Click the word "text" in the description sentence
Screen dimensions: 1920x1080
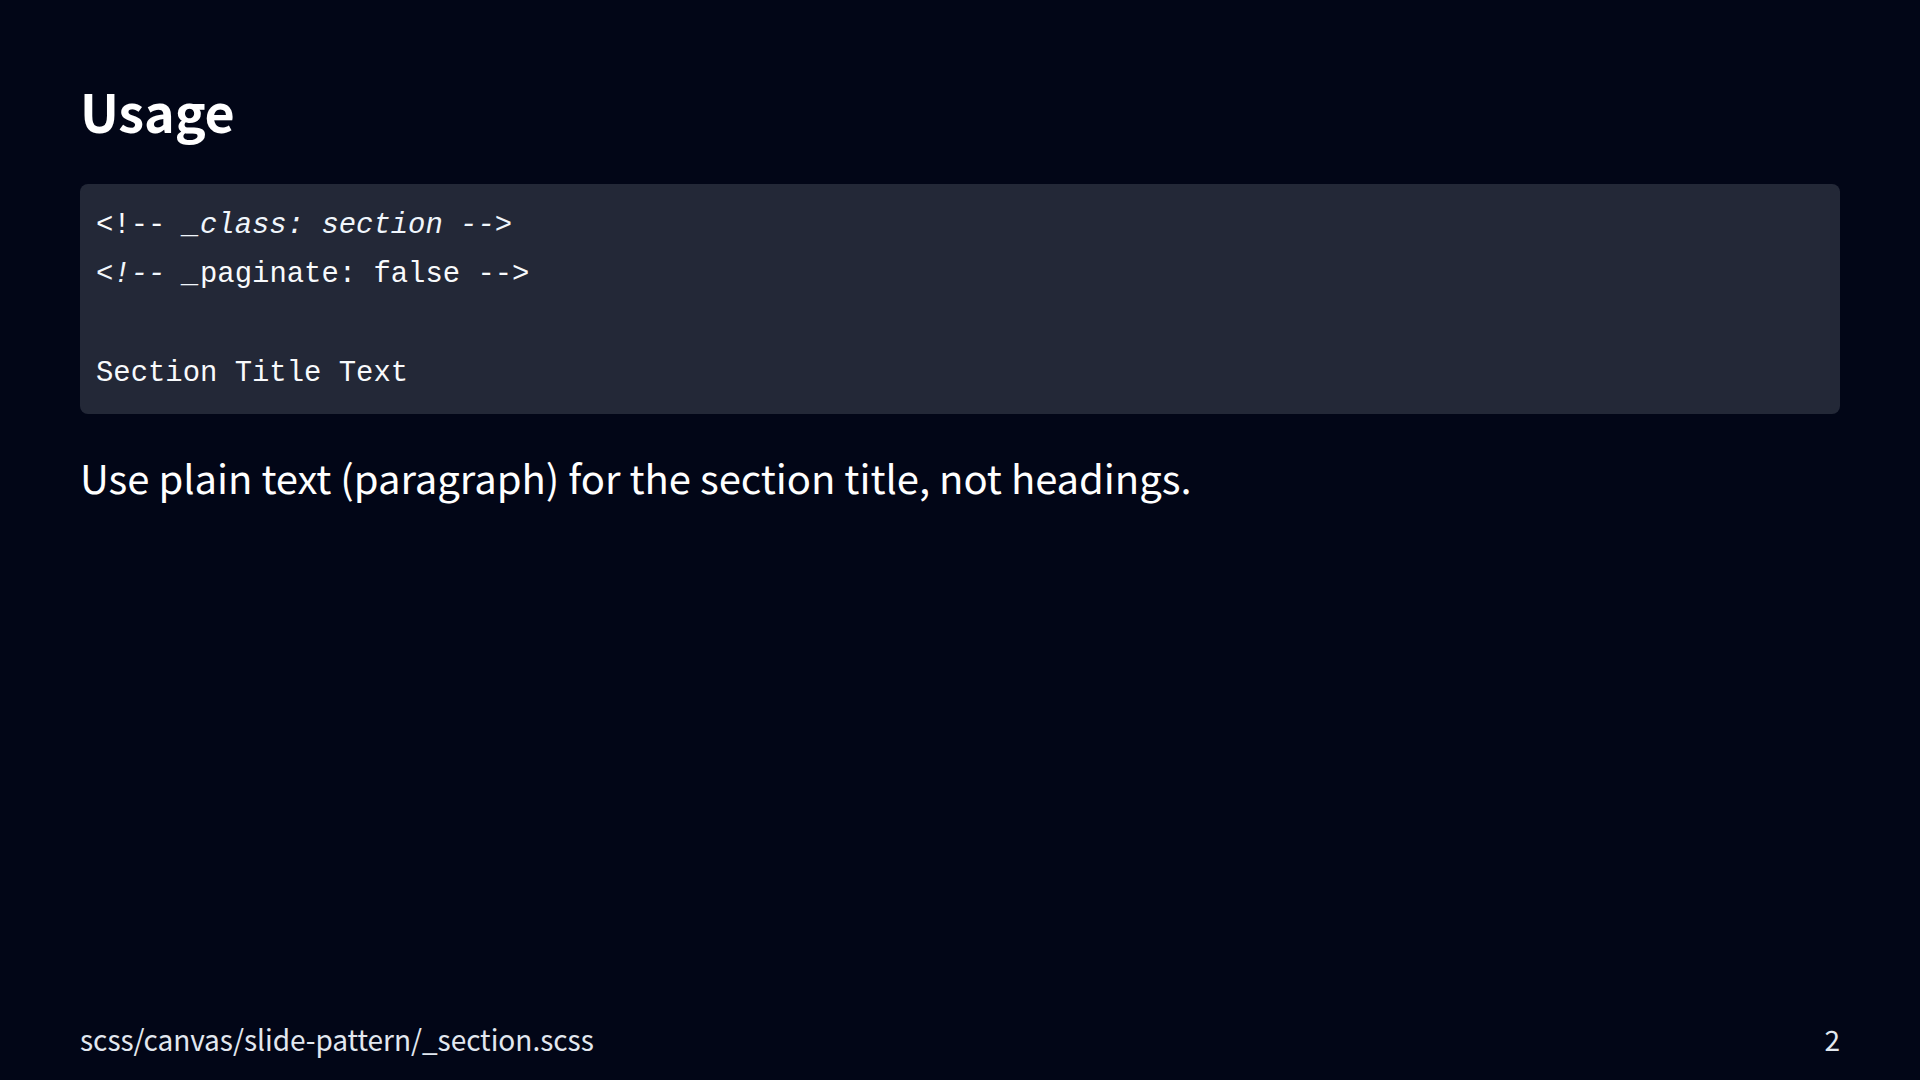(x=296, y=480)
